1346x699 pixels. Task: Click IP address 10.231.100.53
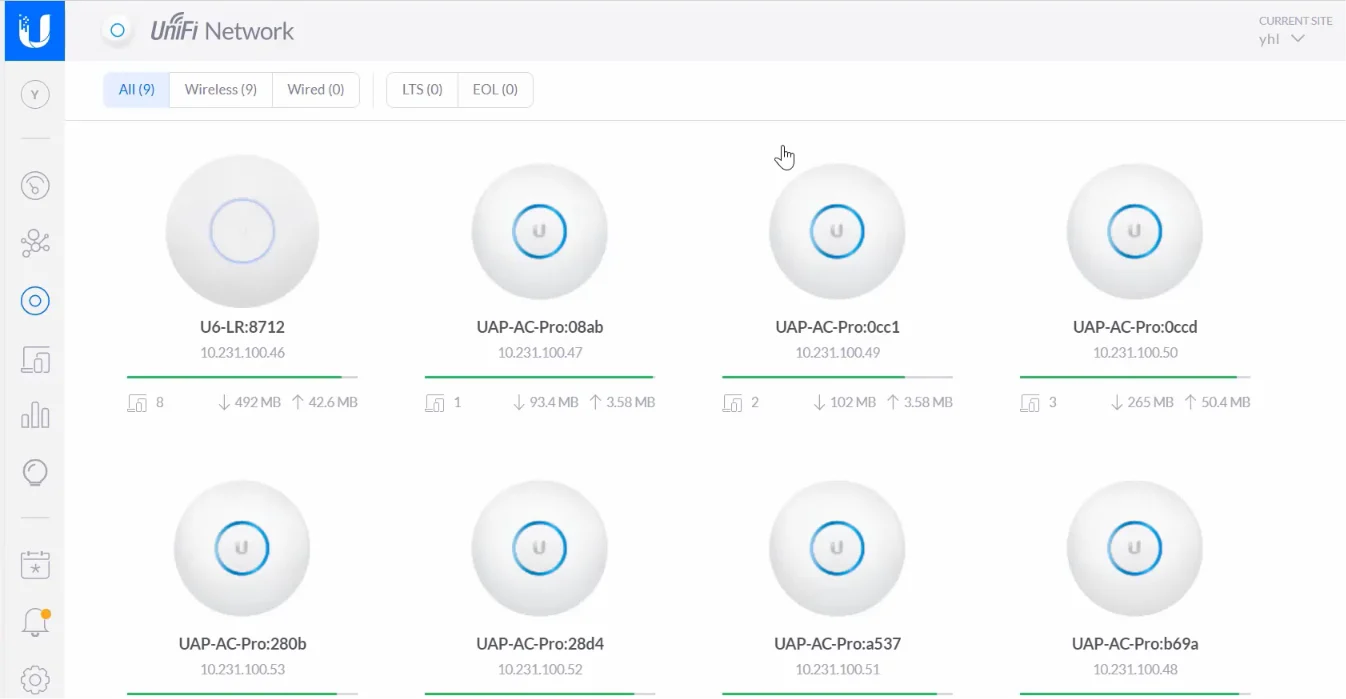(x=242, y=670)
